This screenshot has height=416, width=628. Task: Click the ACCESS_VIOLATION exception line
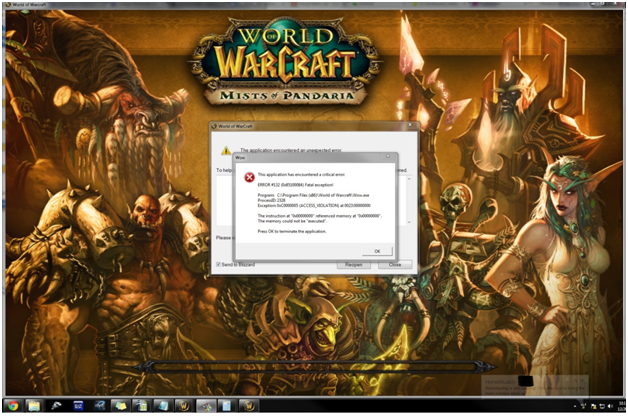(x=314, y=205)
